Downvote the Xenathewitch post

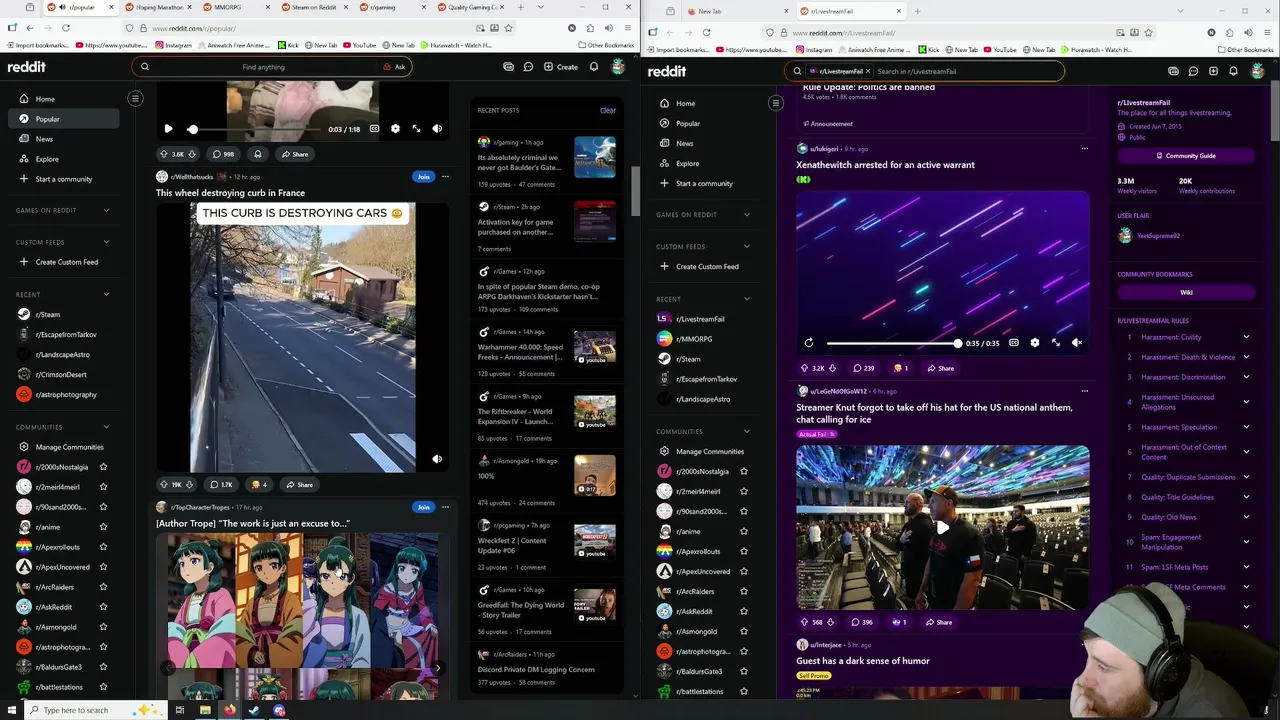click(832, 368)
